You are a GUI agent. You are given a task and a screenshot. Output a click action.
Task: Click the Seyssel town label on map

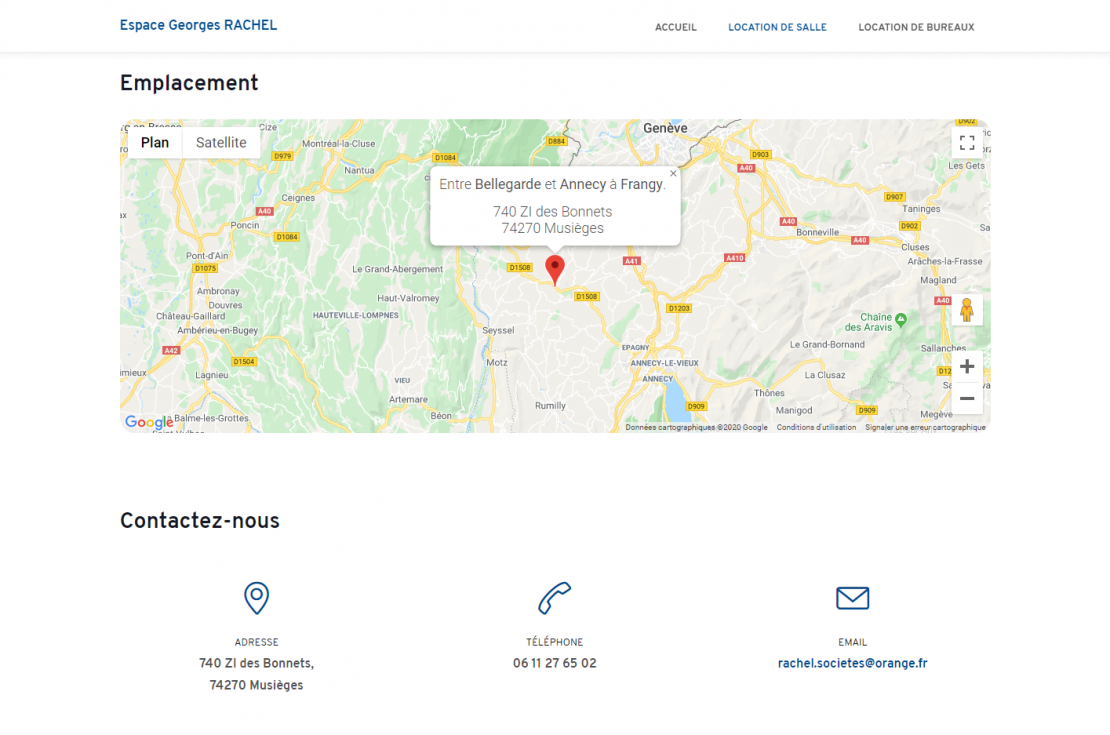click(498, 331)
